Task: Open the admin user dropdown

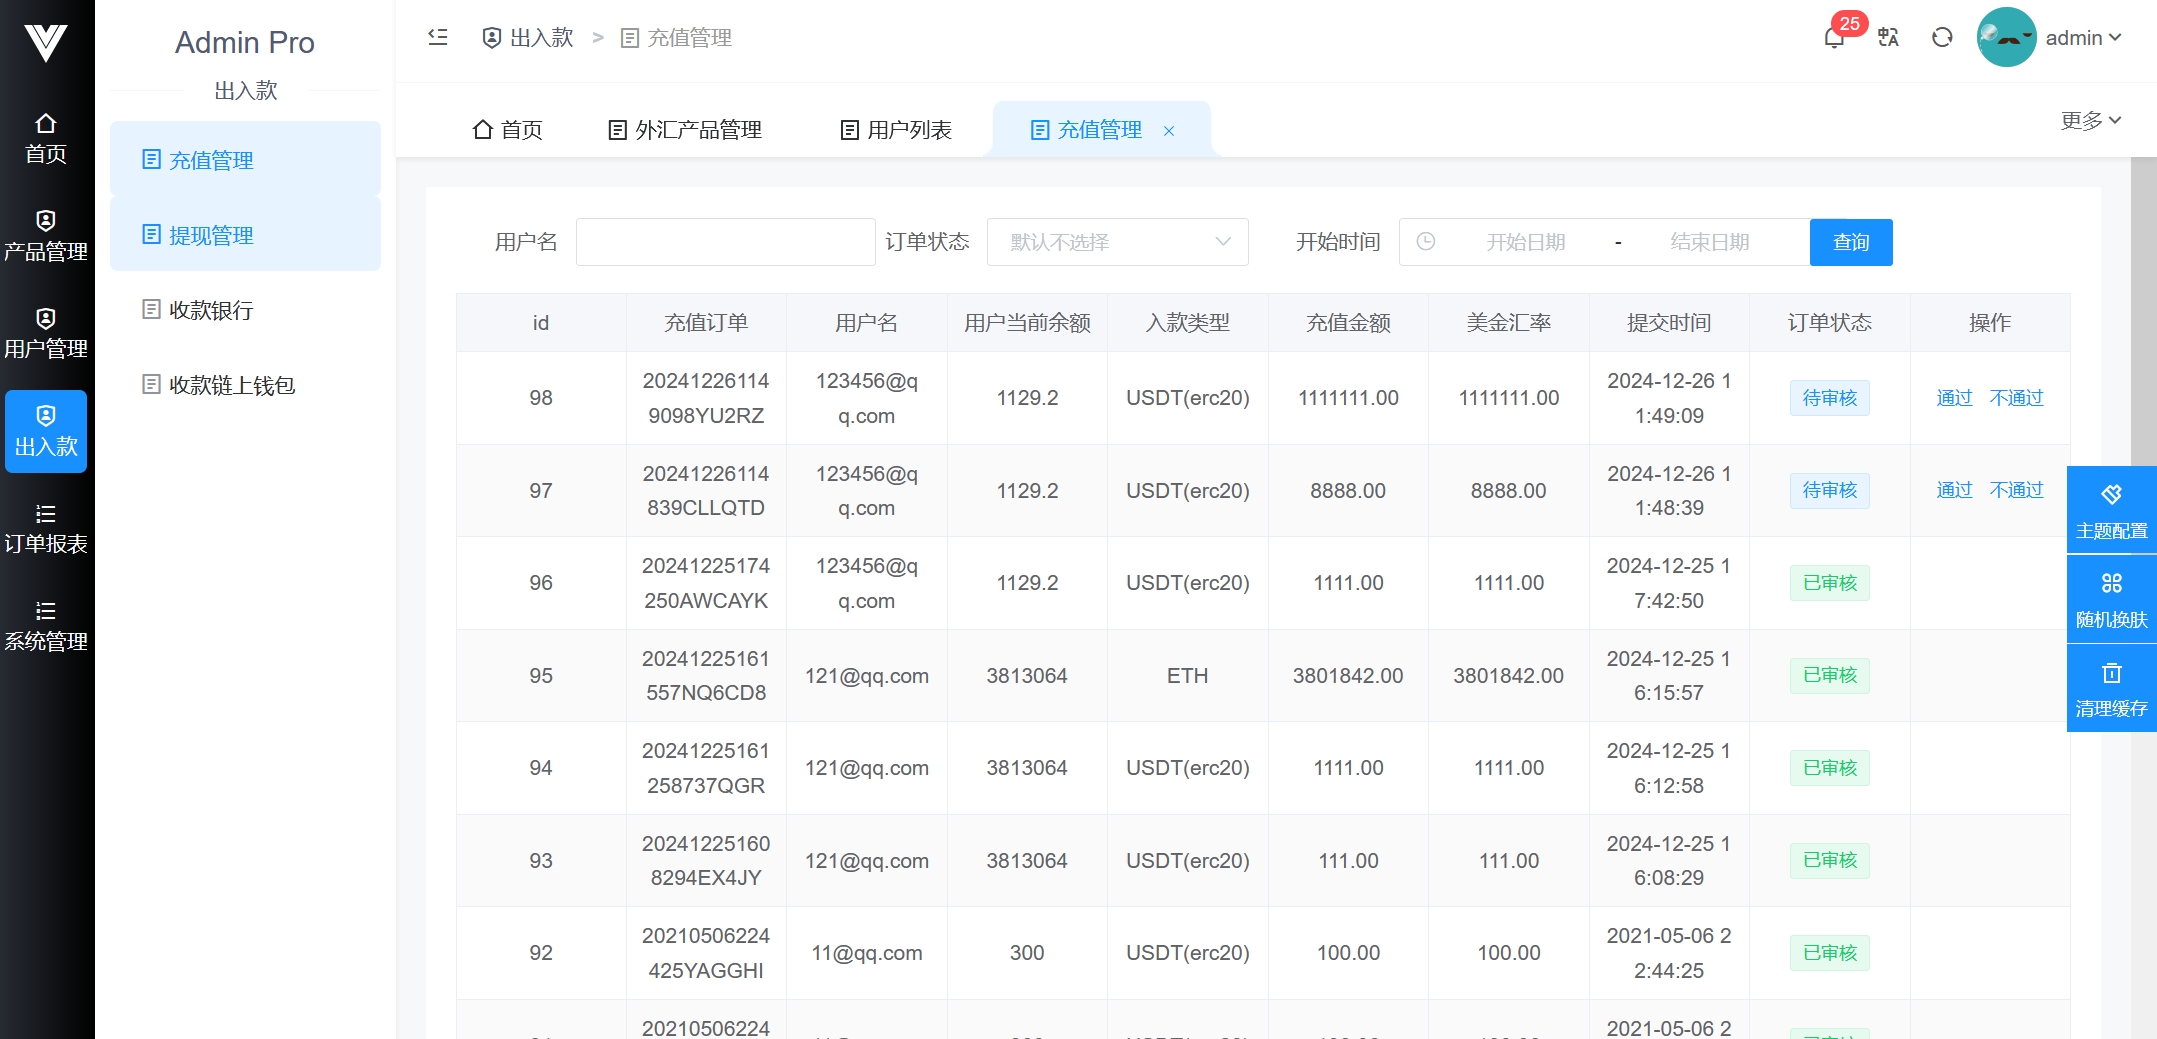Action: [2084, 38]
